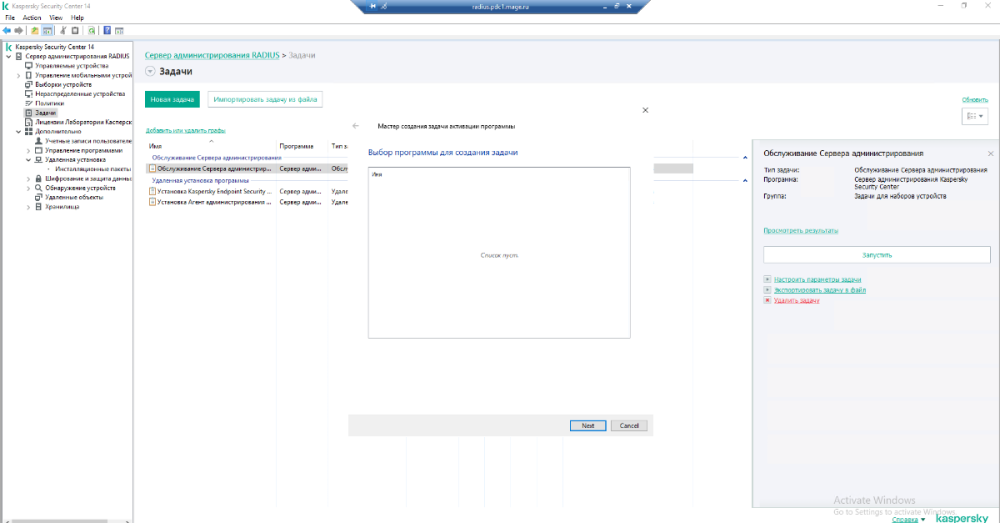This screenshot has height=523, width=1000.
Task: Select Хранилища icon in tree
Action: [38, 207]
